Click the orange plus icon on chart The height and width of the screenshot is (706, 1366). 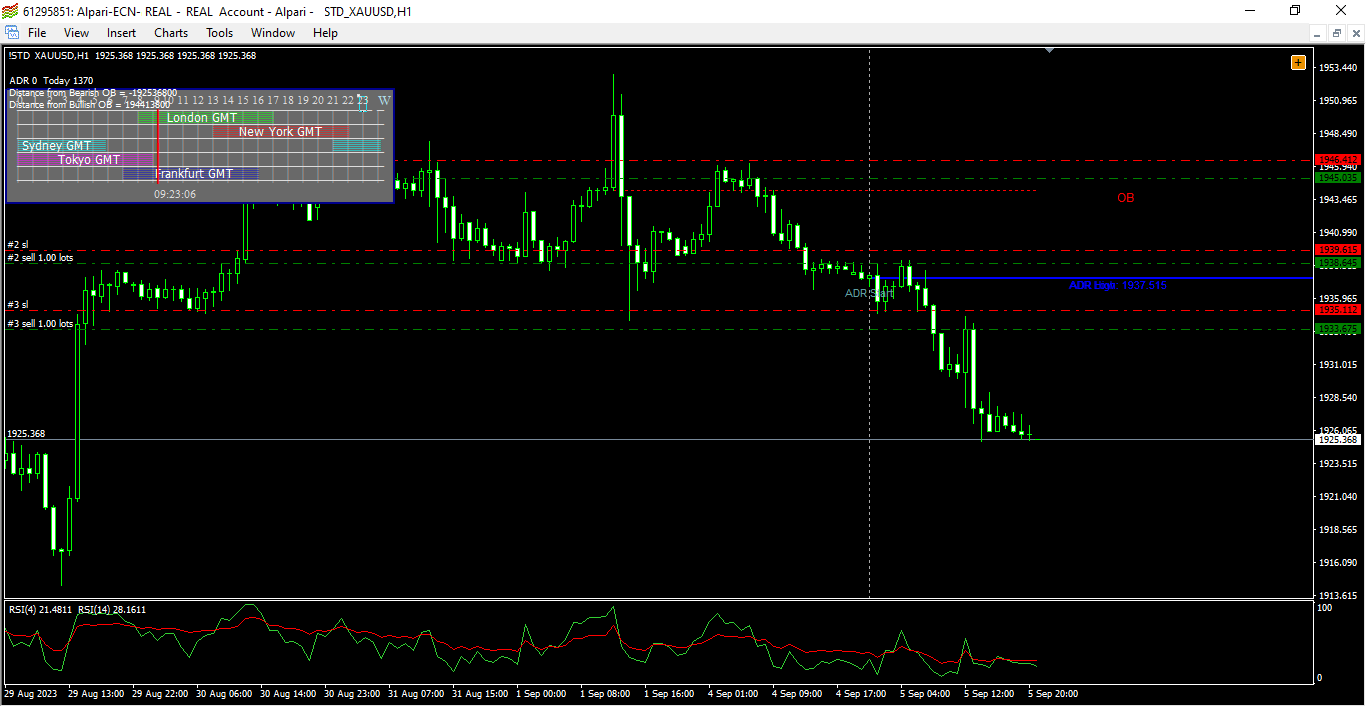pyautogui.click(x=1298, y=62)
